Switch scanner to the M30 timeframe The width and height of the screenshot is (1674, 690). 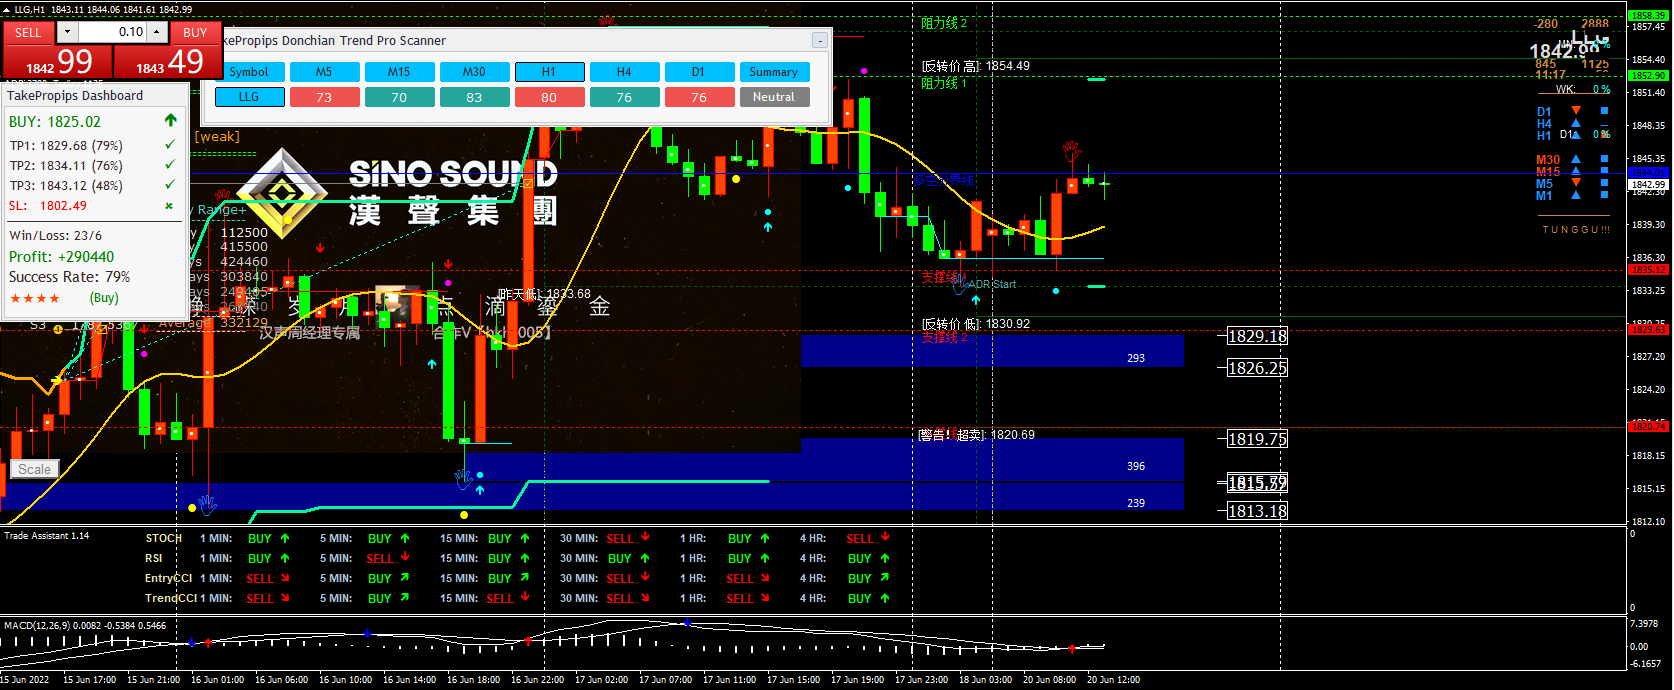[474, 72]
